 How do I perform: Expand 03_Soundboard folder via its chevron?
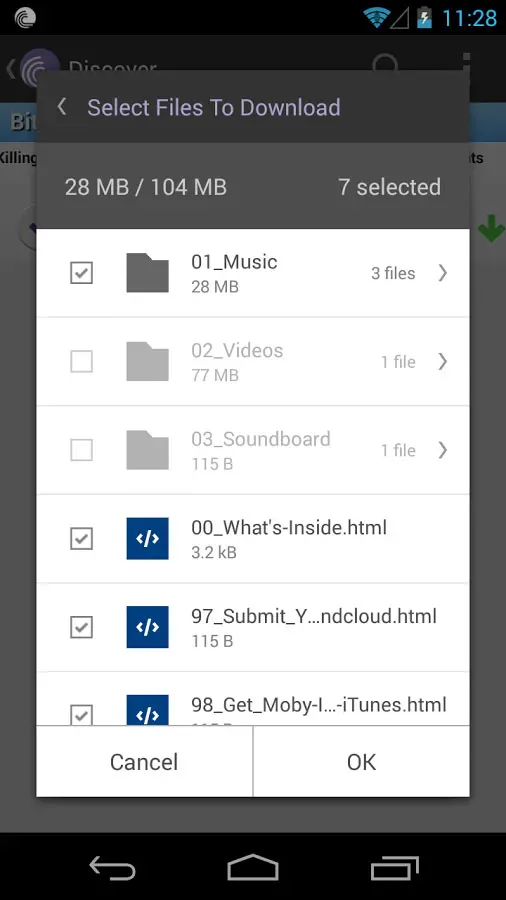pyautogui.click(x=442, y=450)
